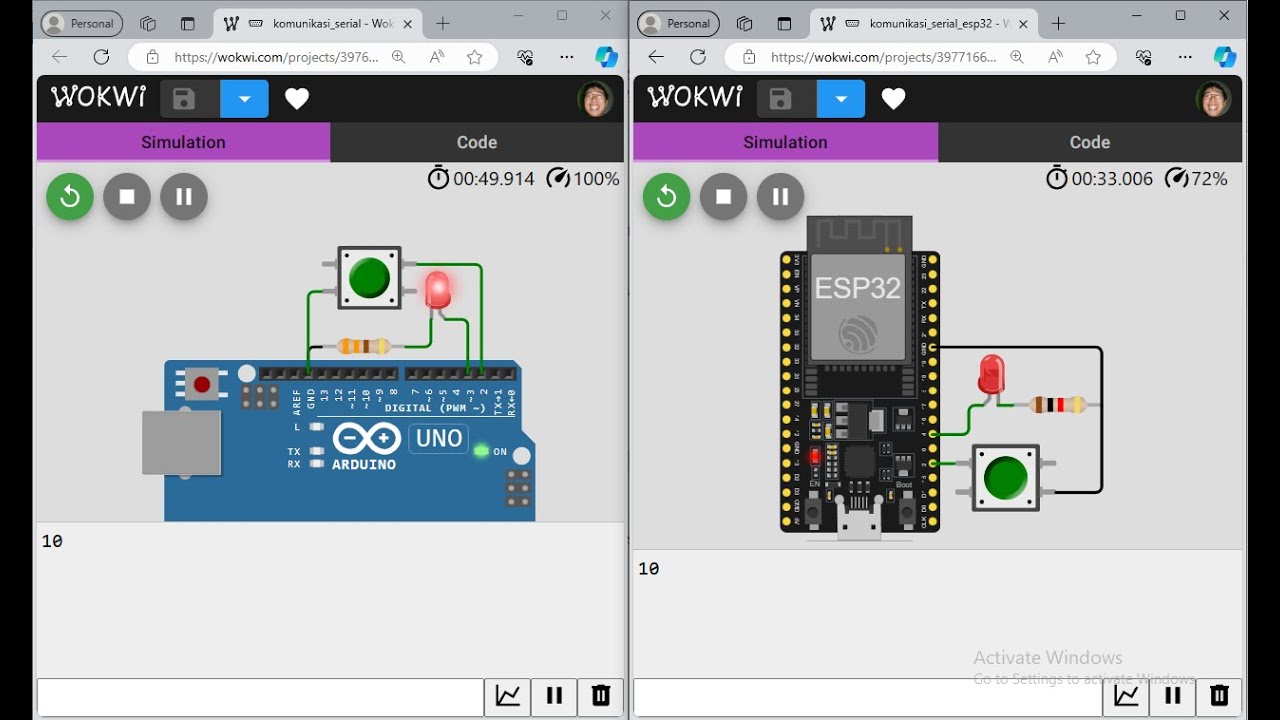Click simulation speed gauge showing 100%
This screenshot has height=720, width=1280.
pyautogui.click(x=583, y=179)
